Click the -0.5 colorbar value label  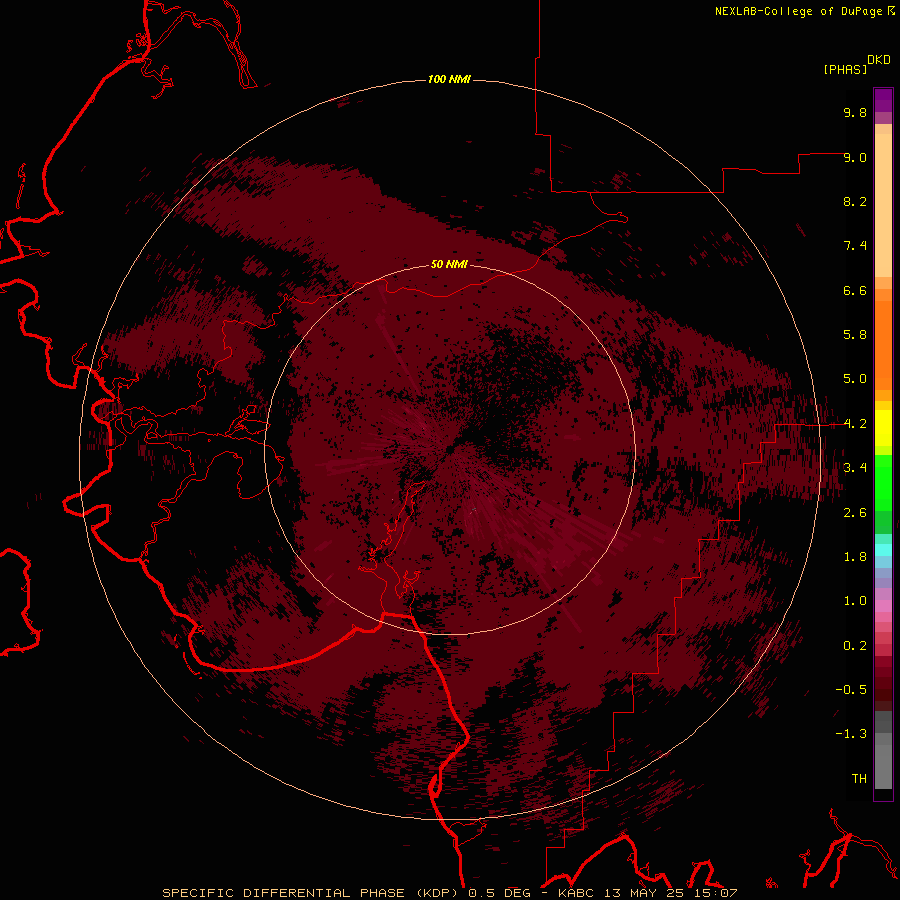coord(851,690)
